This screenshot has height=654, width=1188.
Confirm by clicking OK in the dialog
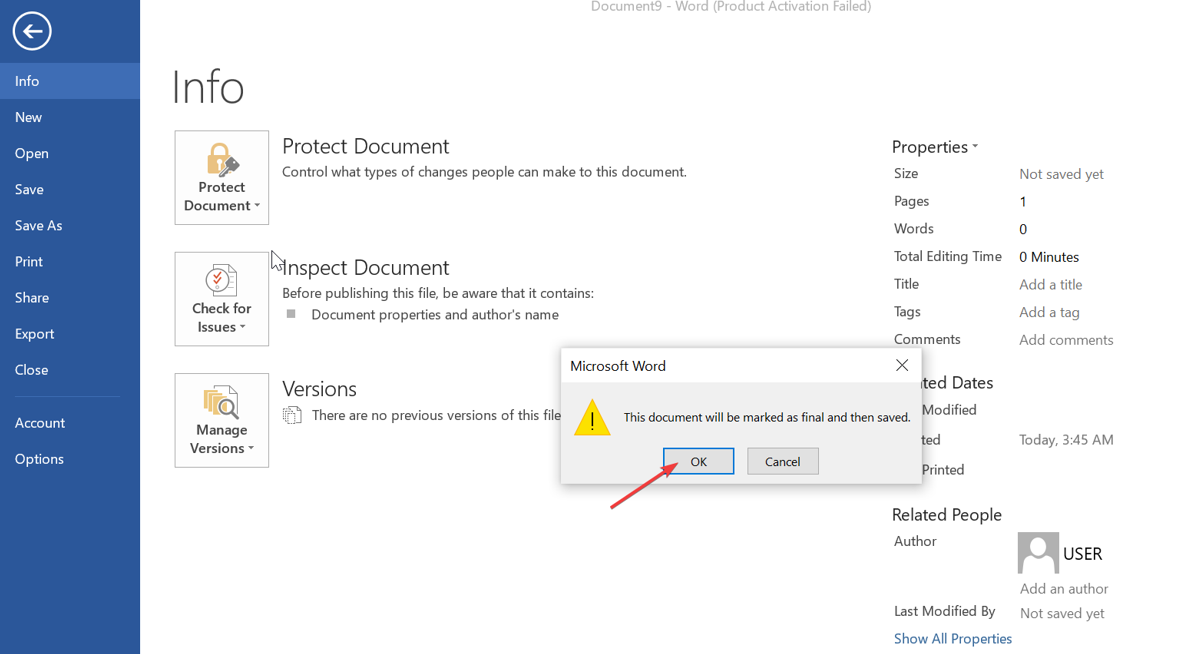tap(698, 461)
